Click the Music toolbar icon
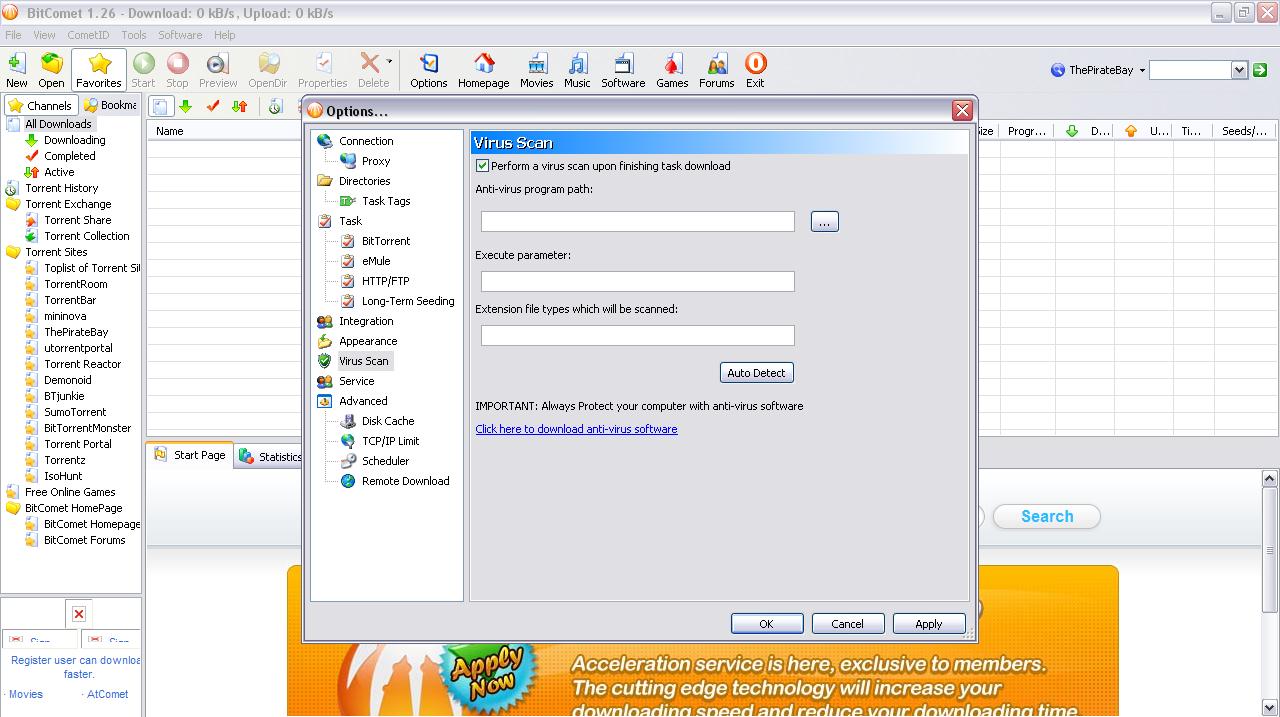Screen dimensions: 1280x717 [577, 71]
